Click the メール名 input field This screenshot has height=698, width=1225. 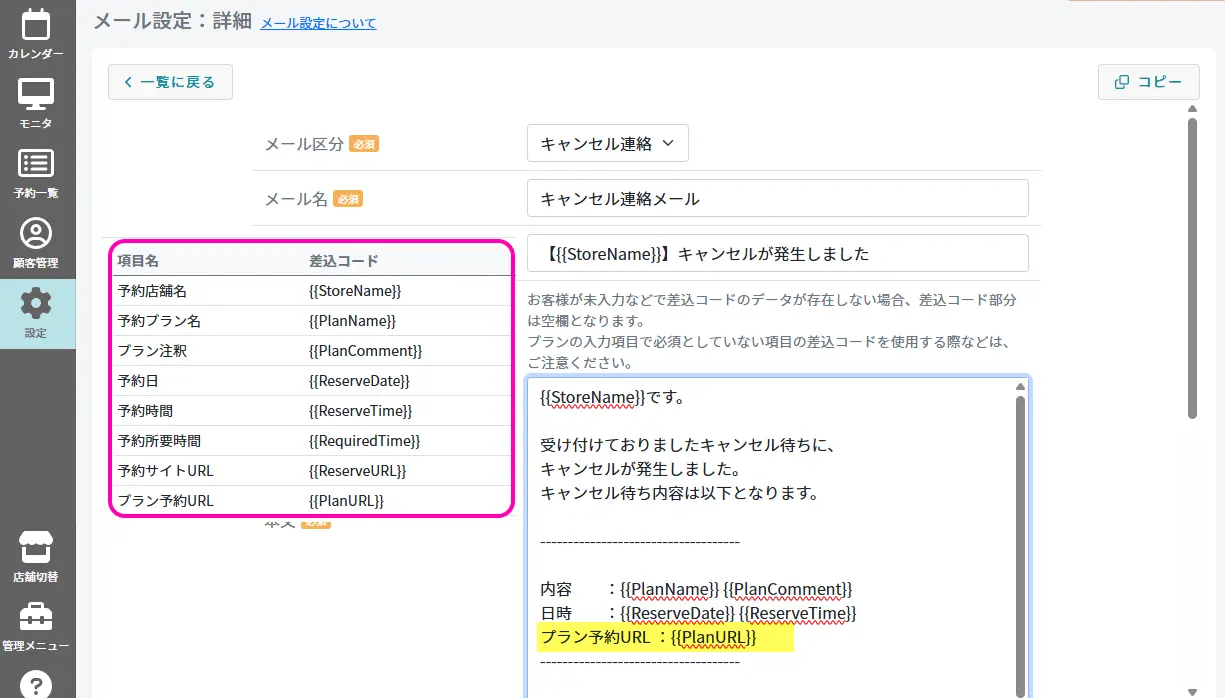[x=777, y=198]
